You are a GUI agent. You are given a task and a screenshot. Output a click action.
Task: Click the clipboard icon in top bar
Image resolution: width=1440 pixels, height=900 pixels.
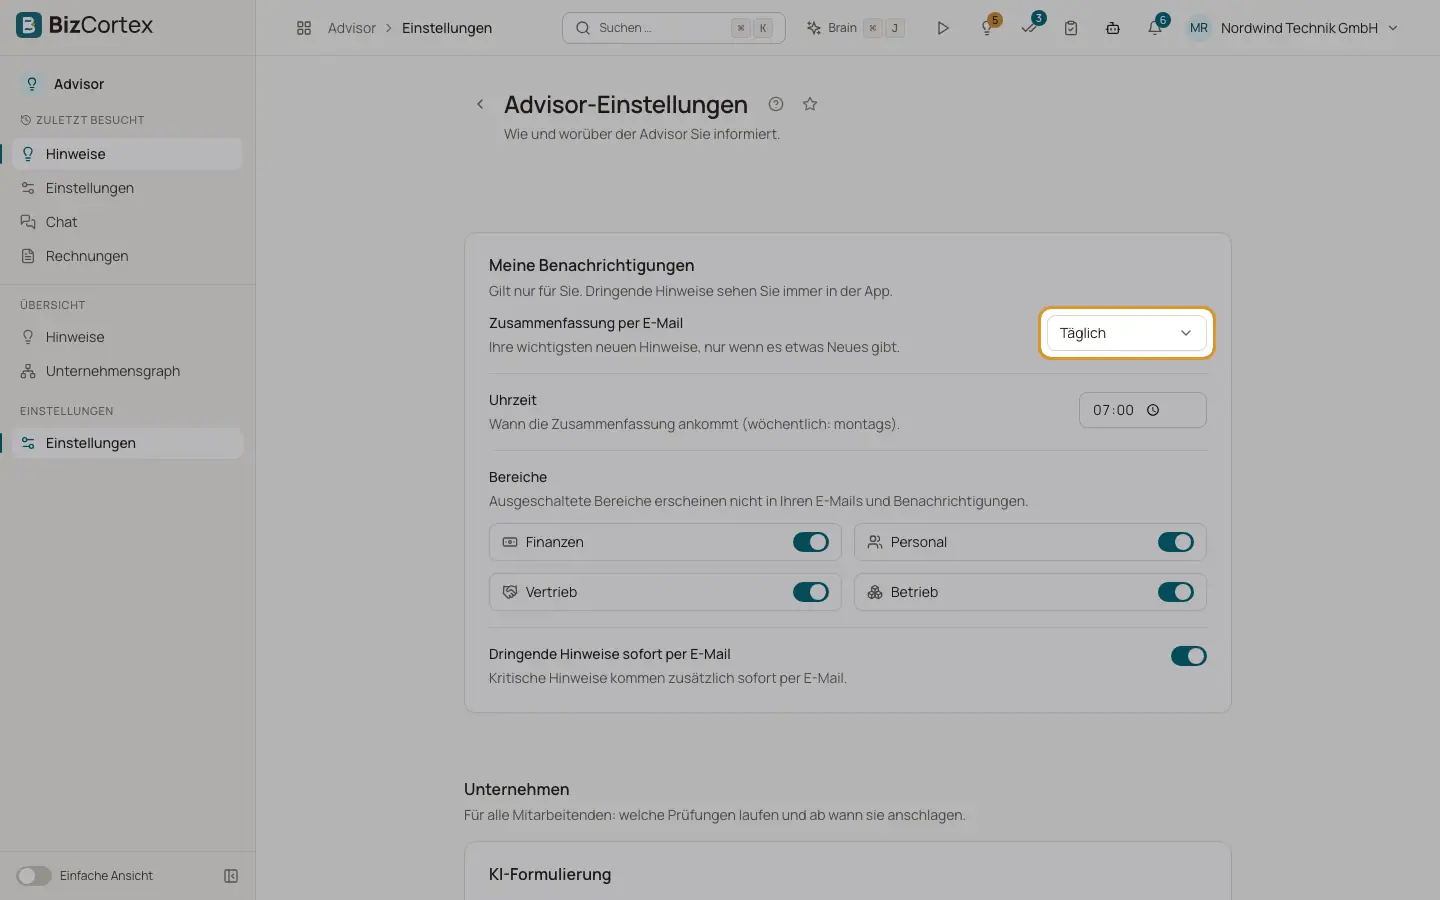pos(1071,28)
